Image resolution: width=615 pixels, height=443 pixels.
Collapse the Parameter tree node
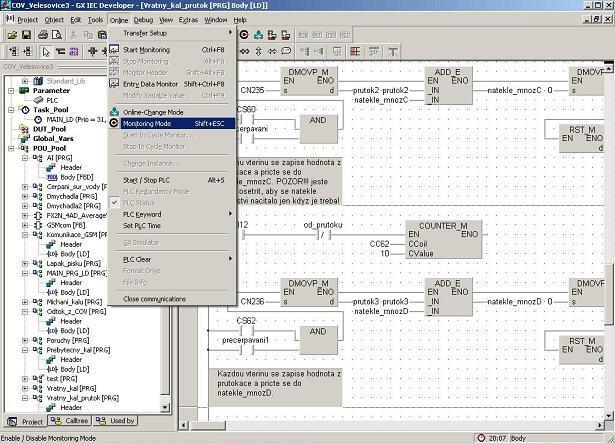coord(11,91)
